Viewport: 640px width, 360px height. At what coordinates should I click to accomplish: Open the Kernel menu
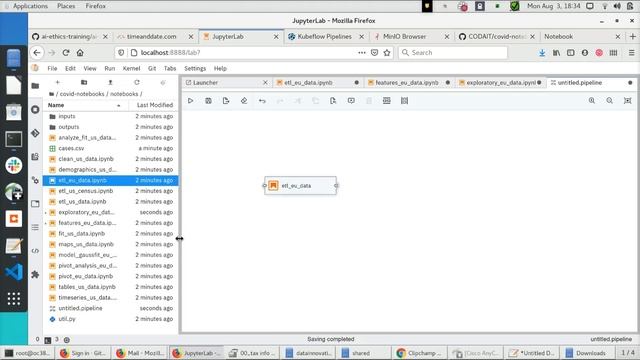coord(131,69)
